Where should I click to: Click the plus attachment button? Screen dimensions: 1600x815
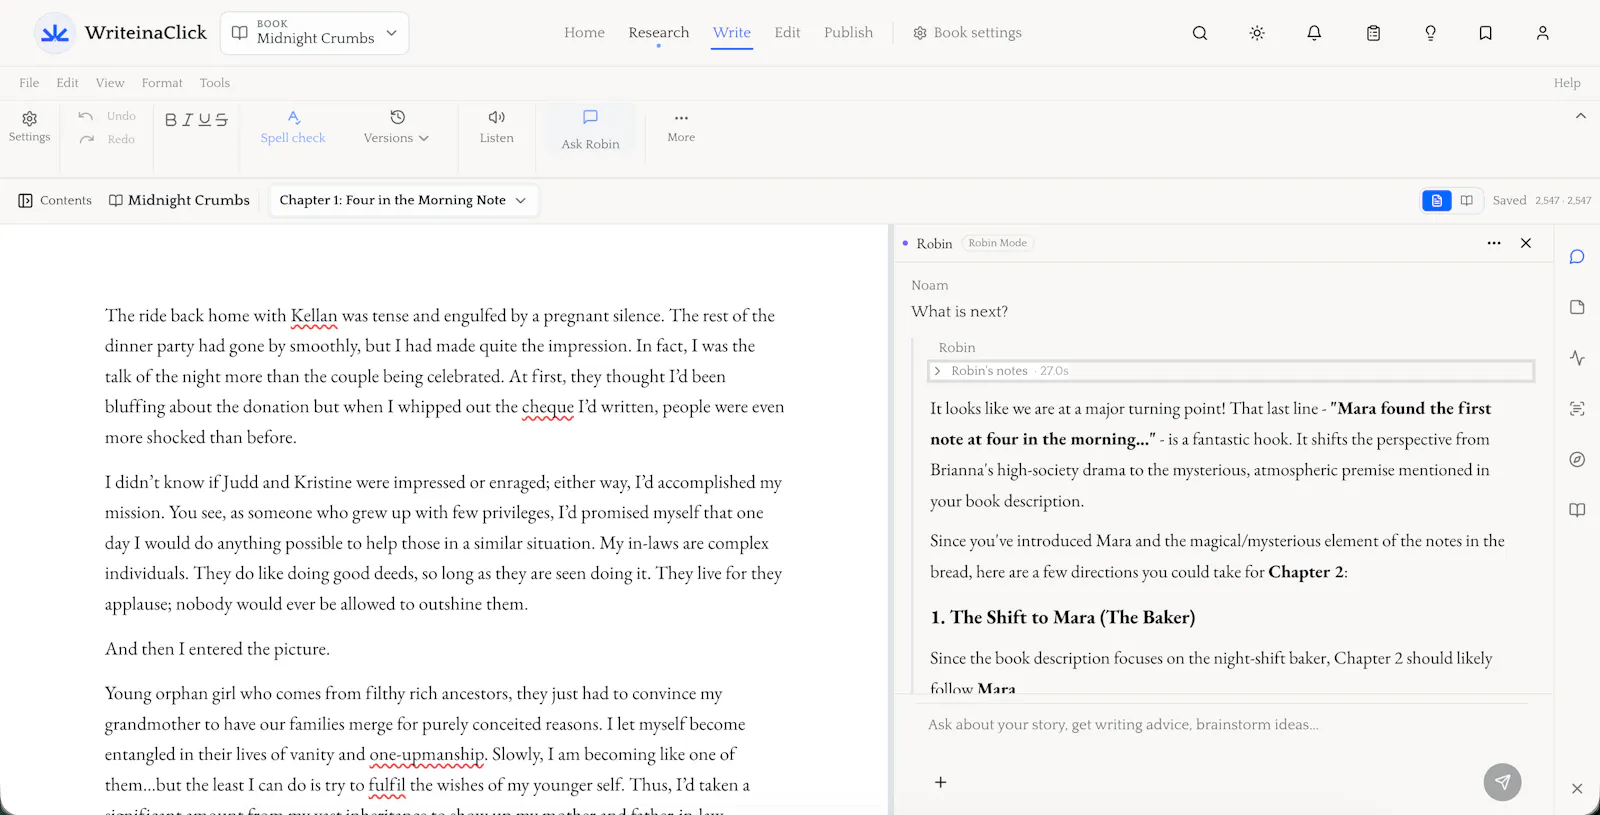[940, 782]
